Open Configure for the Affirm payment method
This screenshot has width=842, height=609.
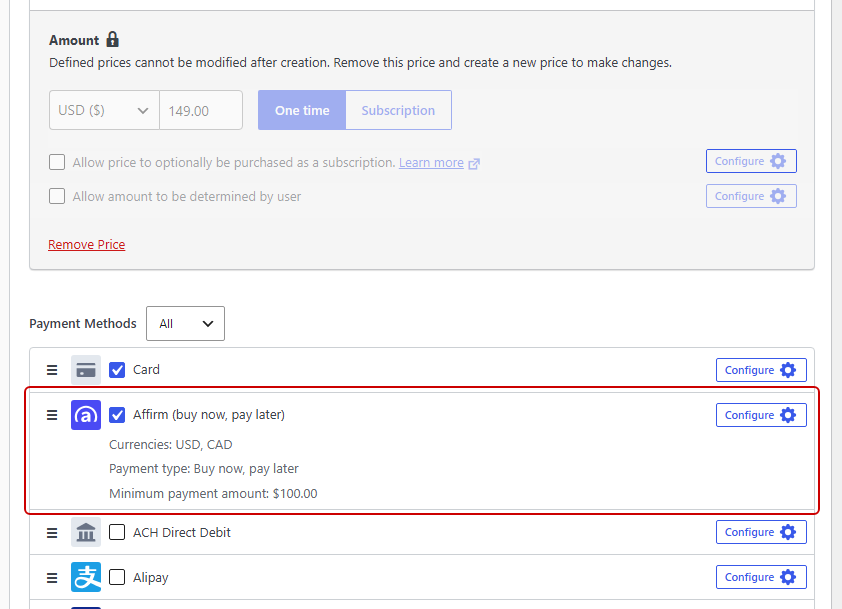pyautogui.click(x=761, y=415)
